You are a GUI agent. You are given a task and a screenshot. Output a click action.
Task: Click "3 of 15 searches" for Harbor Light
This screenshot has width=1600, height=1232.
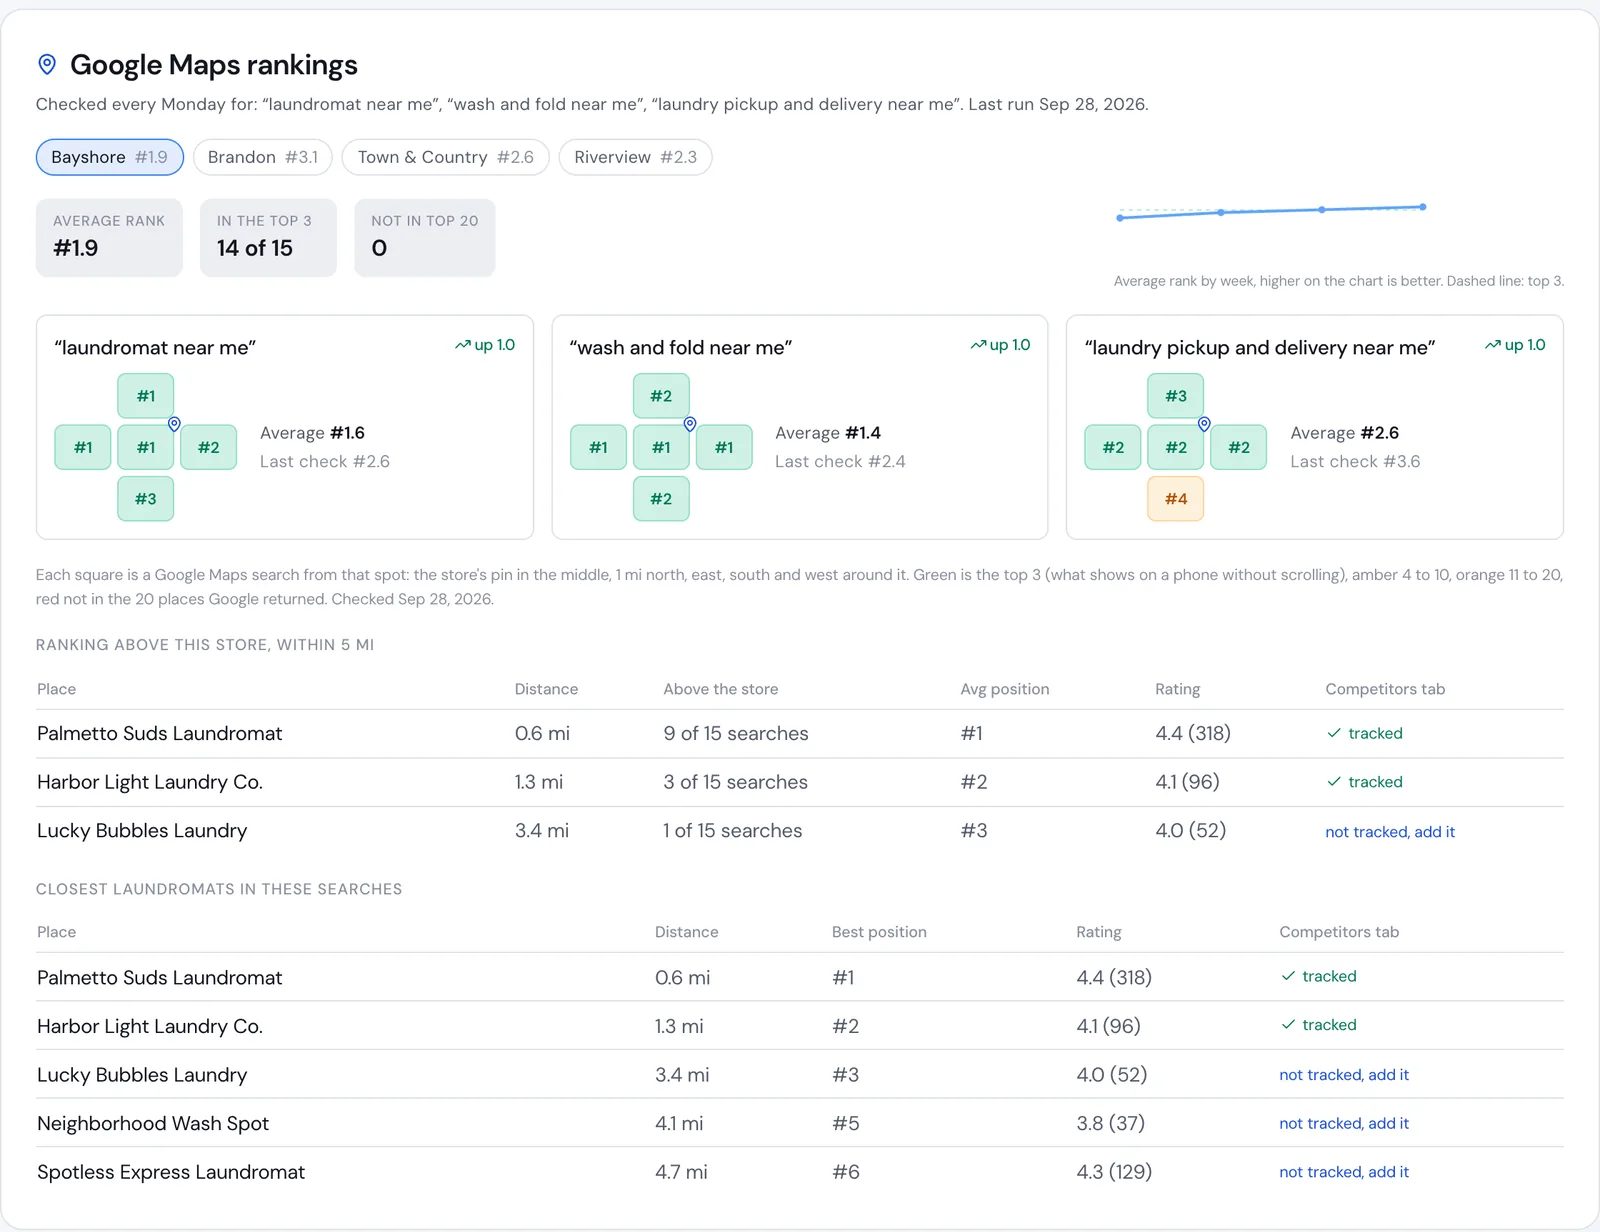pos(736,782)
